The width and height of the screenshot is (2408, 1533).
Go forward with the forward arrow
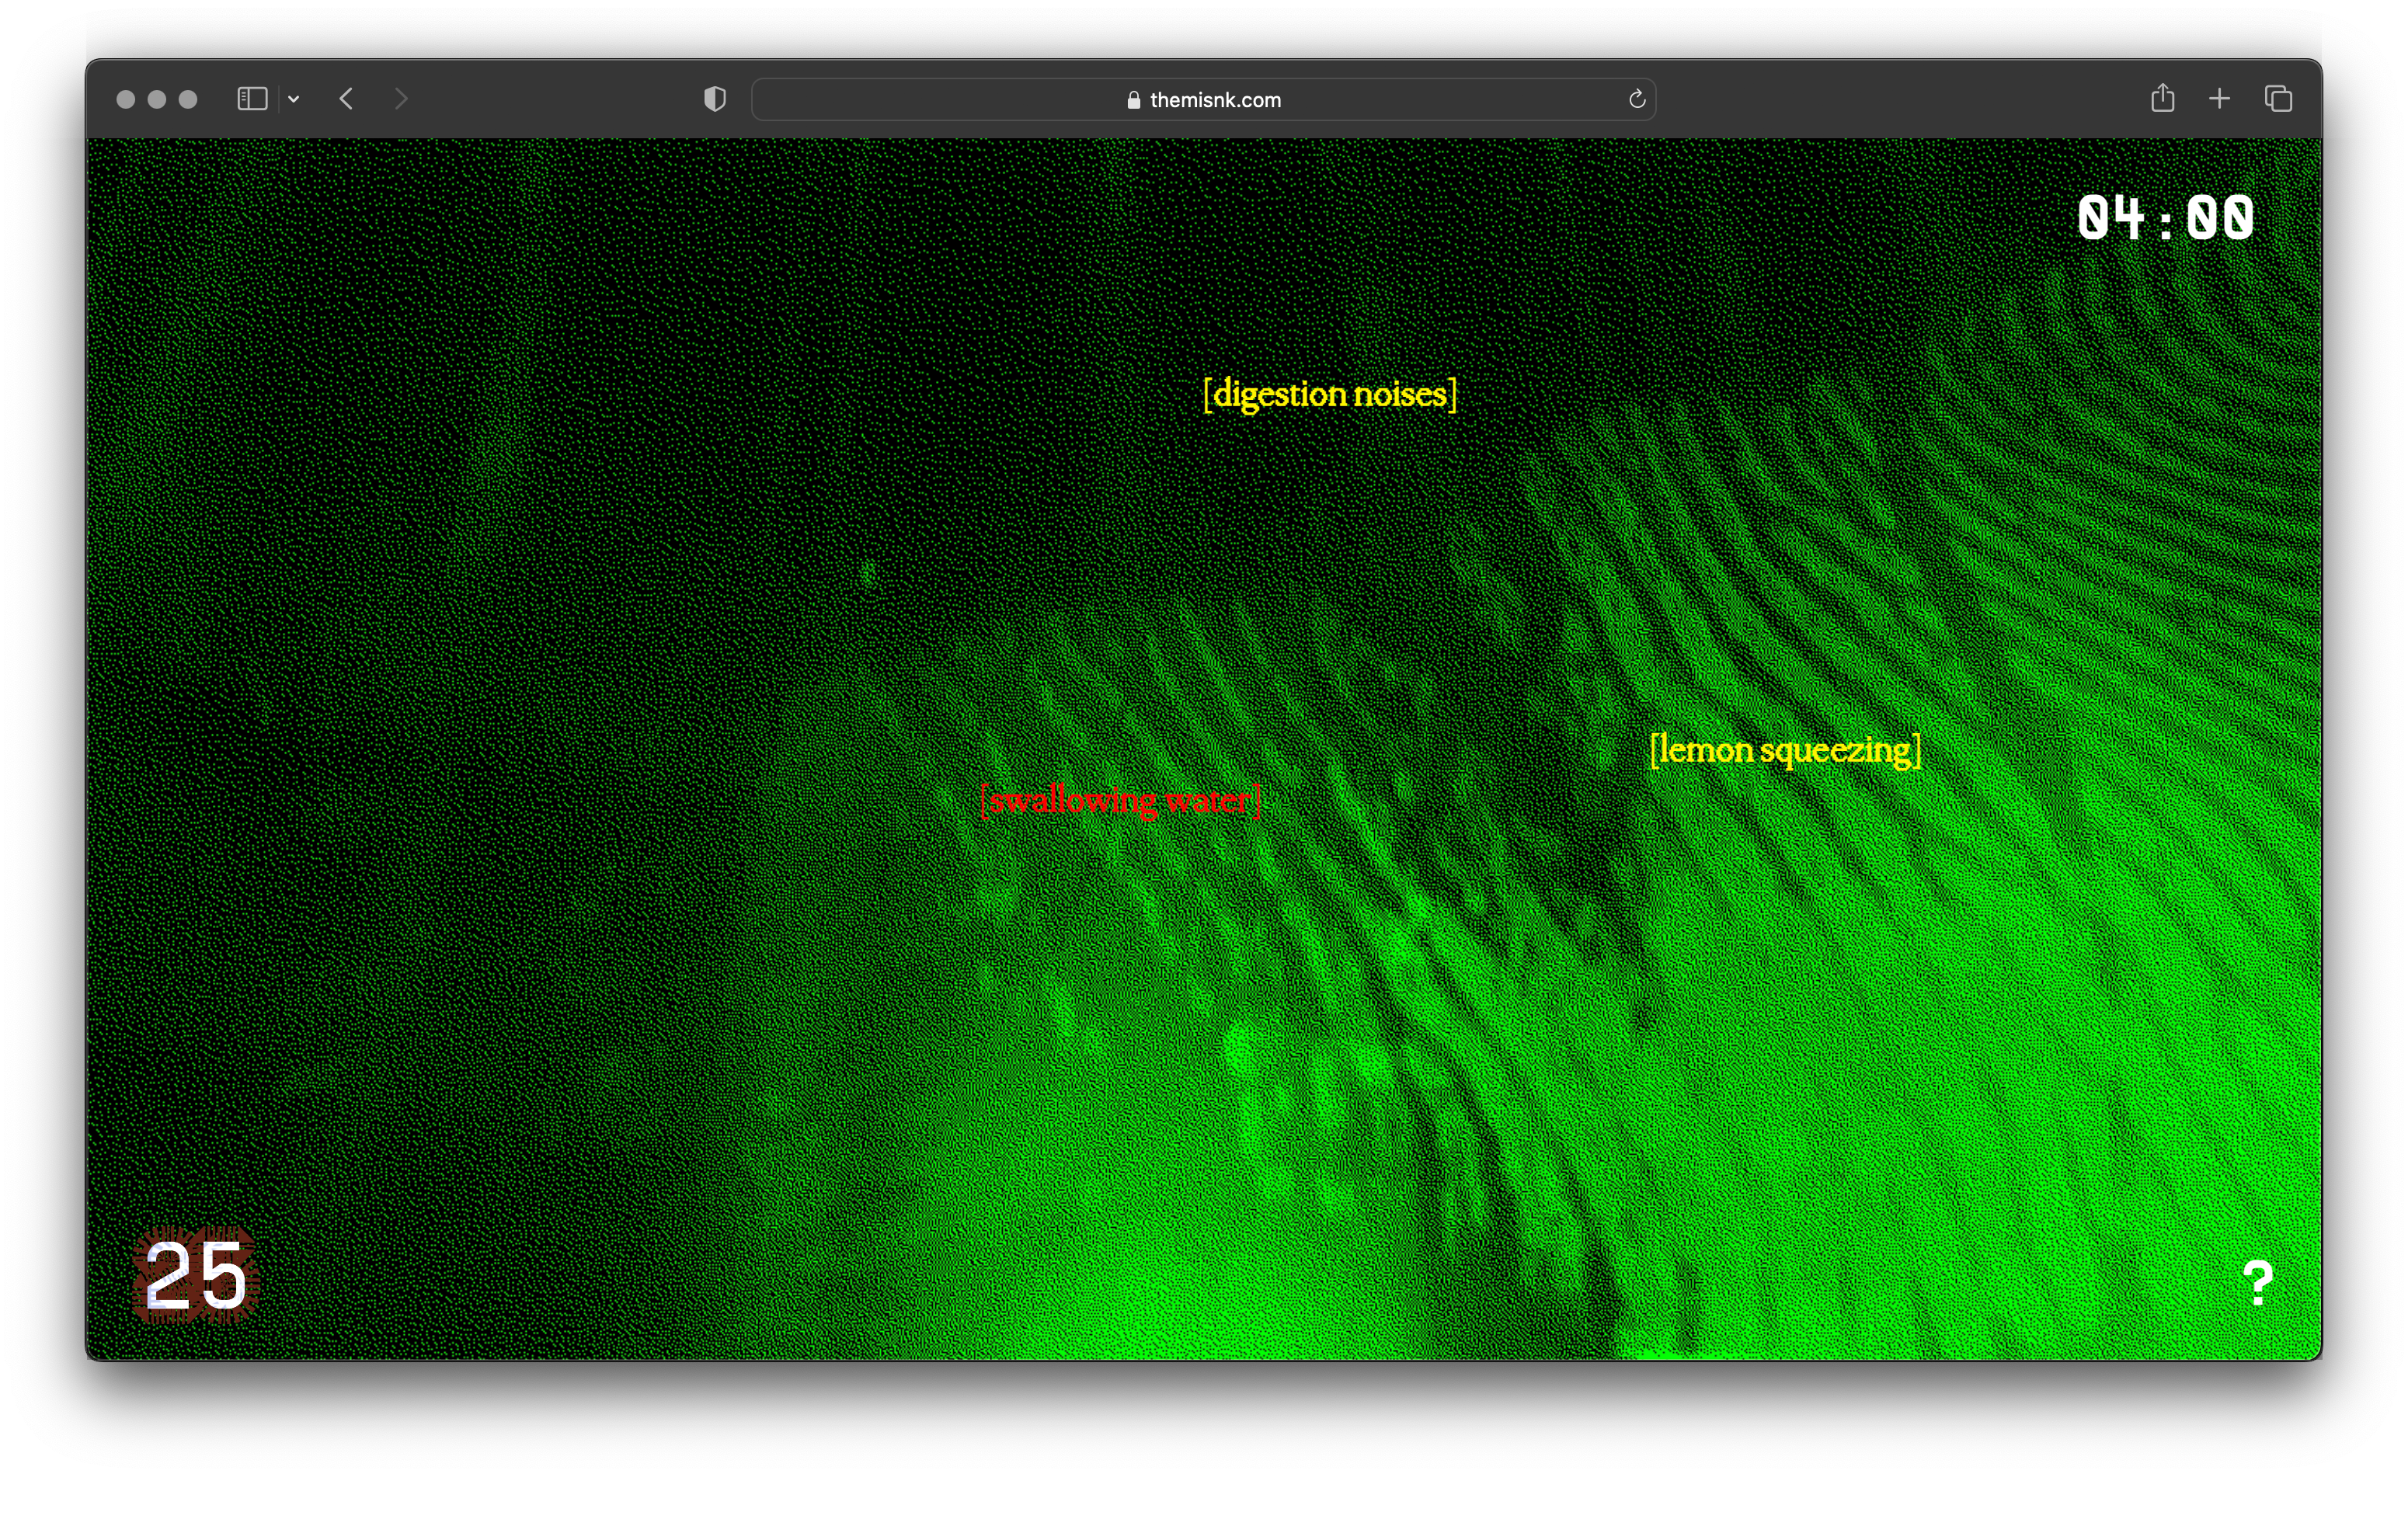[x=401, y=99]
